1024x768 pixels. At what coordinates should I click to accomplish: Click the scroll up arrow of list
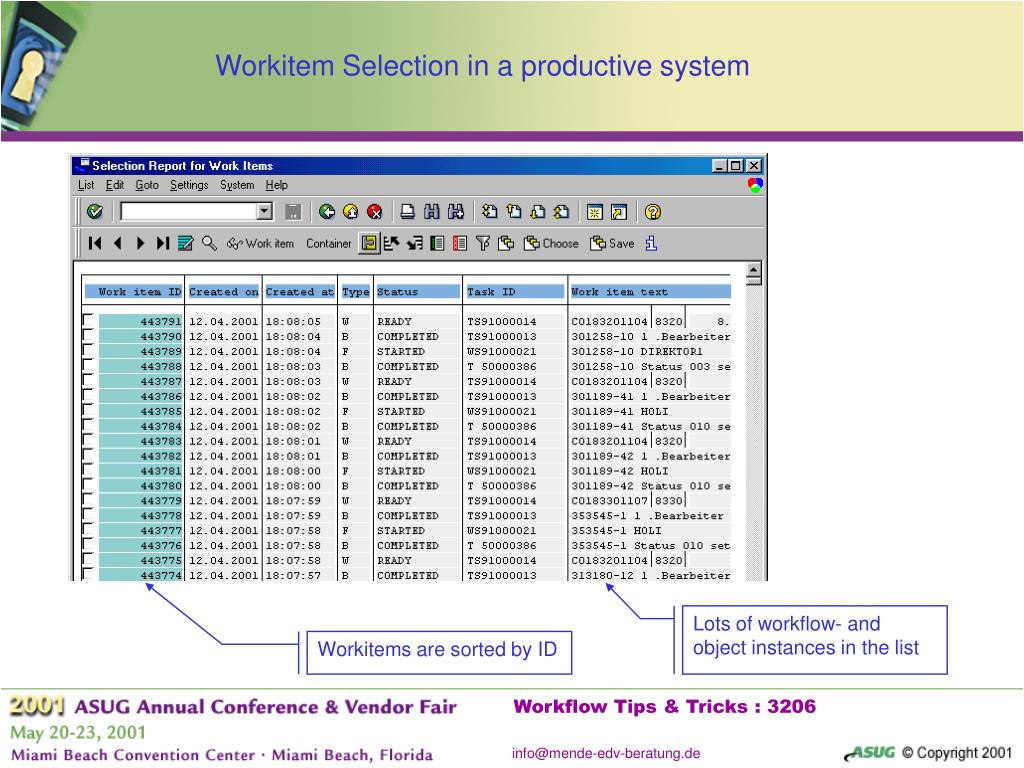click(x=754, y=269)
